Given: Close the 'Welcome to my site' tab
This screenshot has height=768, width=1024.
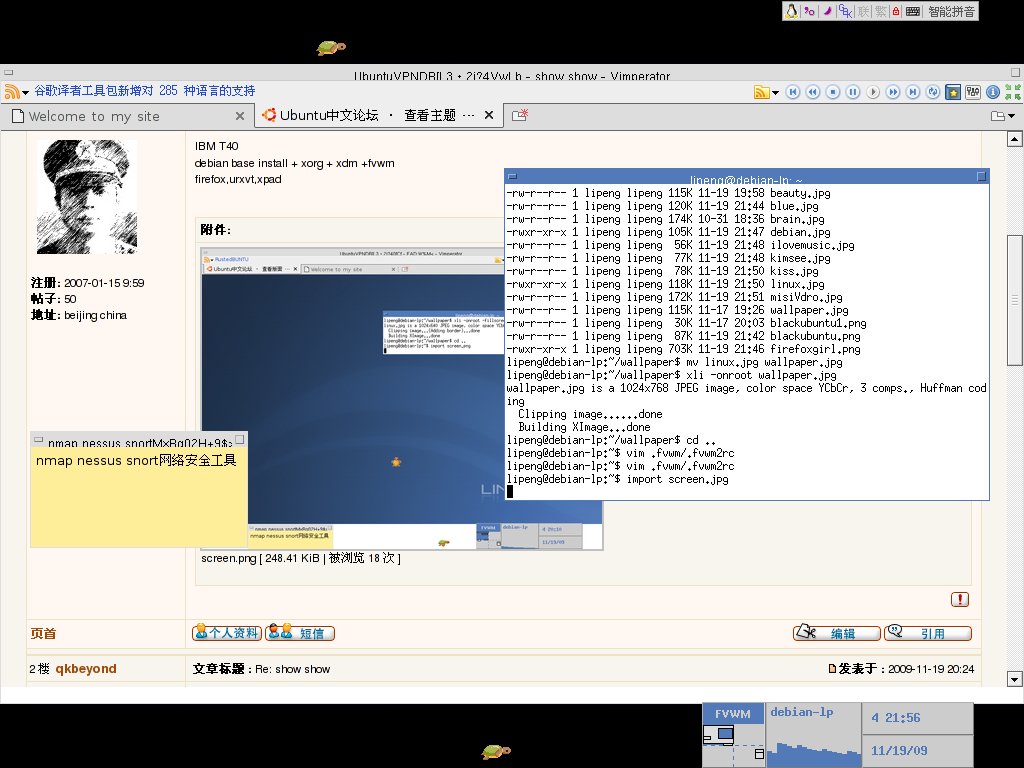Looking at the screenshot, I should [240, 116].
